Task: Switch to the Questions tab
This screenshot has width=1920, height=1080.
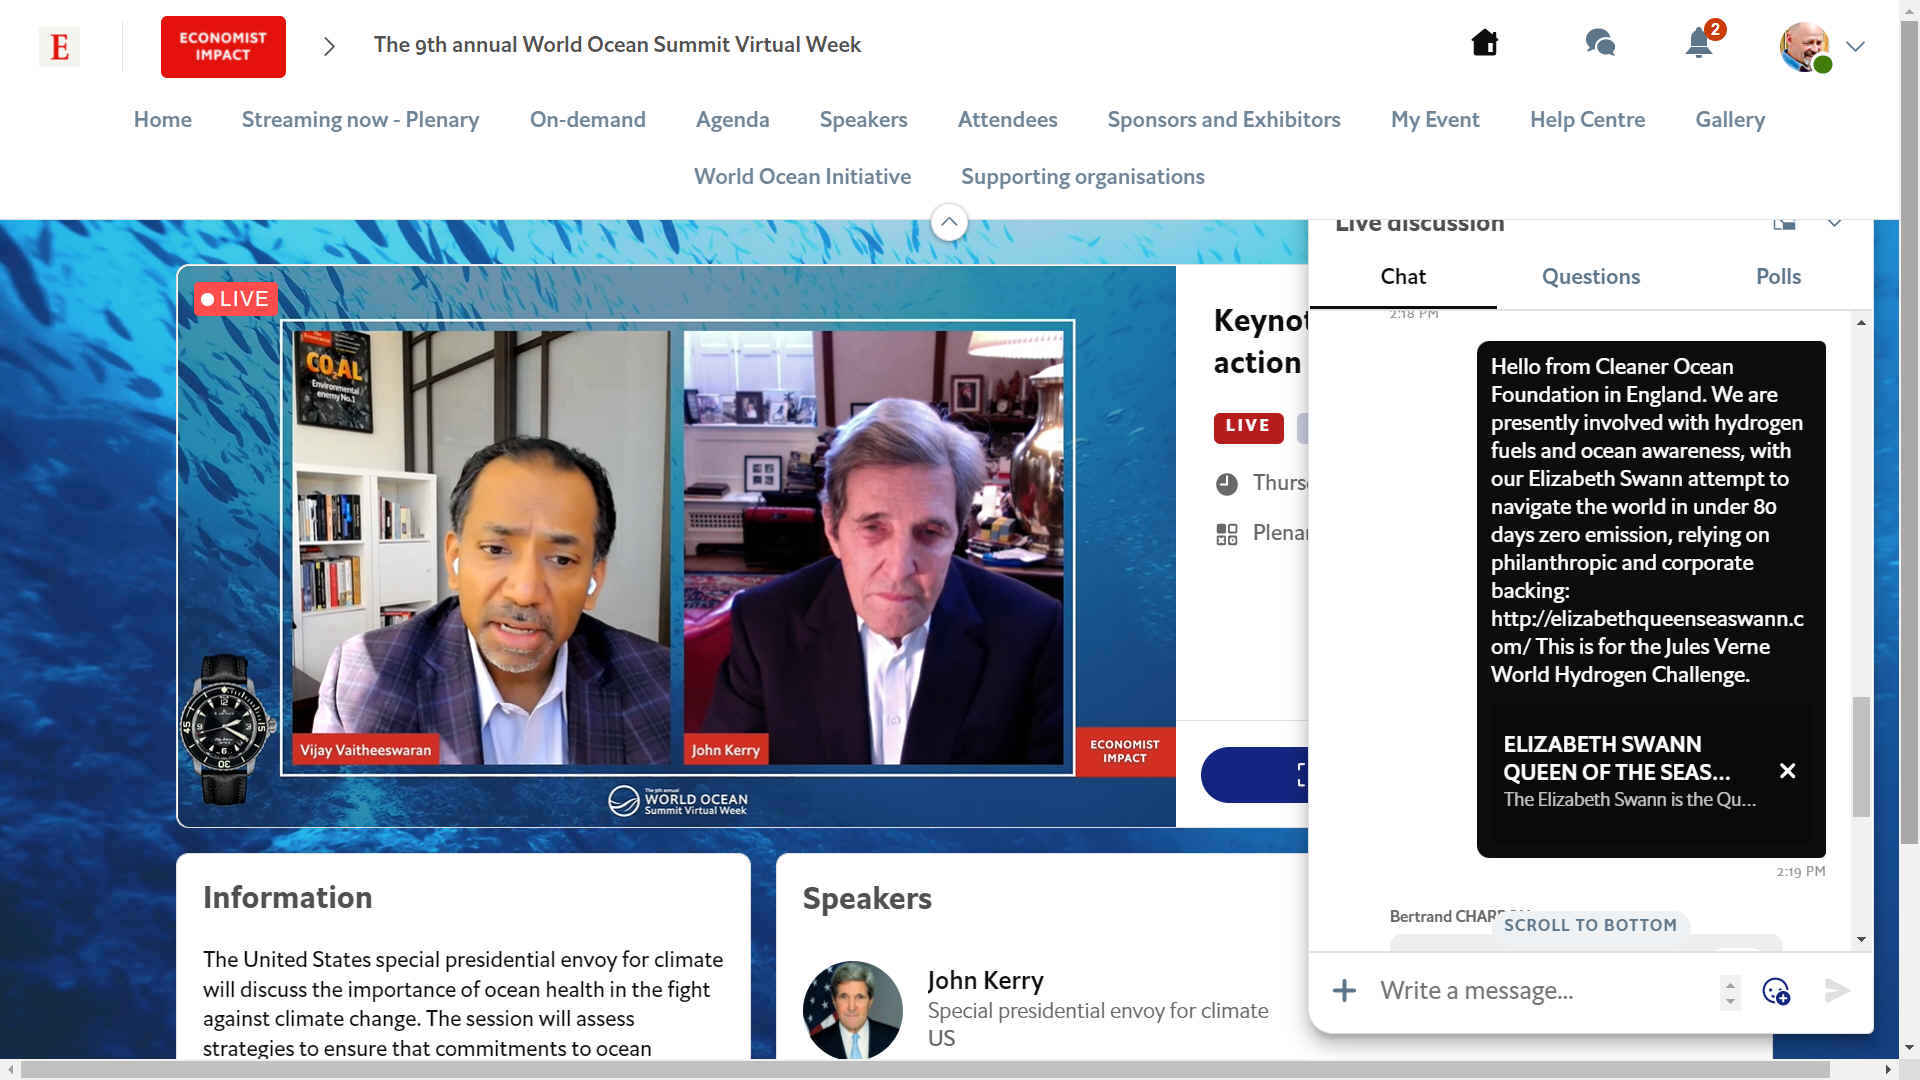Action: pyautogui.click(x=1591, y=277)
